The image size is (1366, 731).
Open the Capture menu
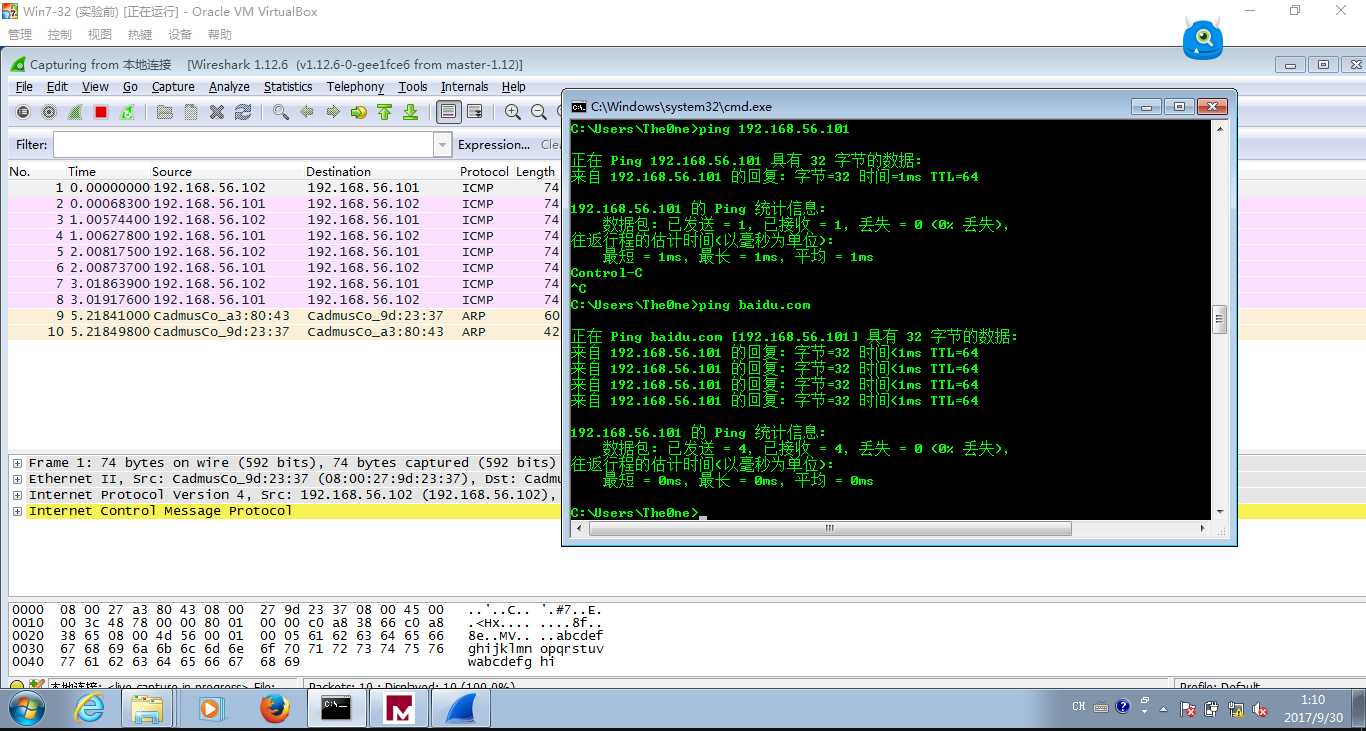[x=173, y=87]
